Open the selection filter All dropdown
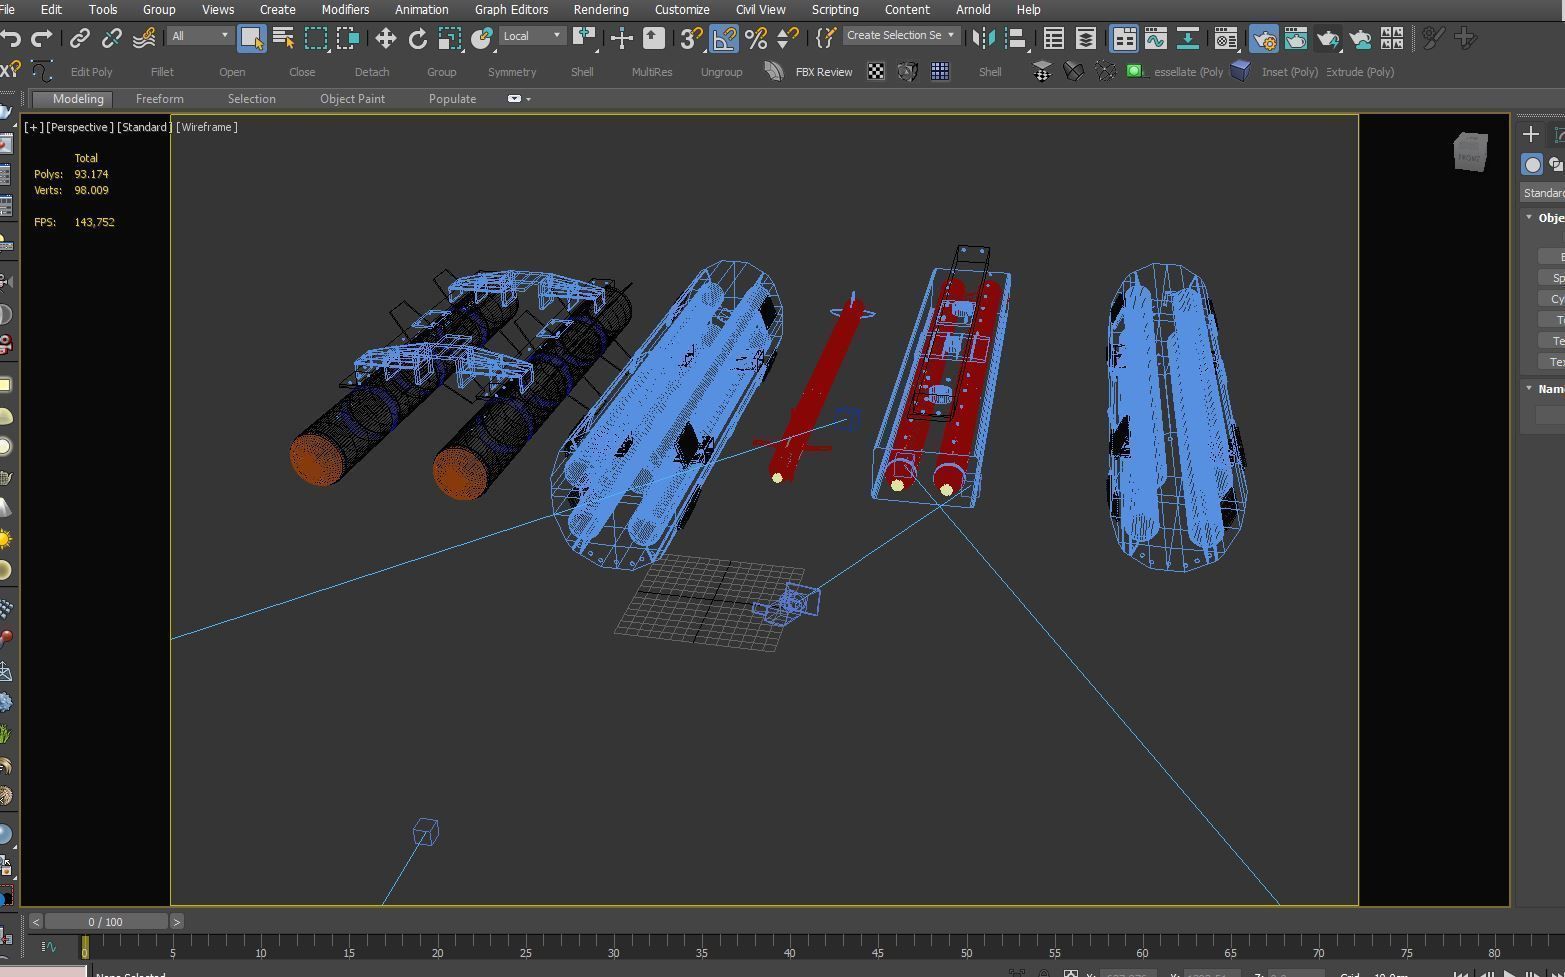This screenshot has height=977, width=1565. pyautogui.click(x=200, y=36)
